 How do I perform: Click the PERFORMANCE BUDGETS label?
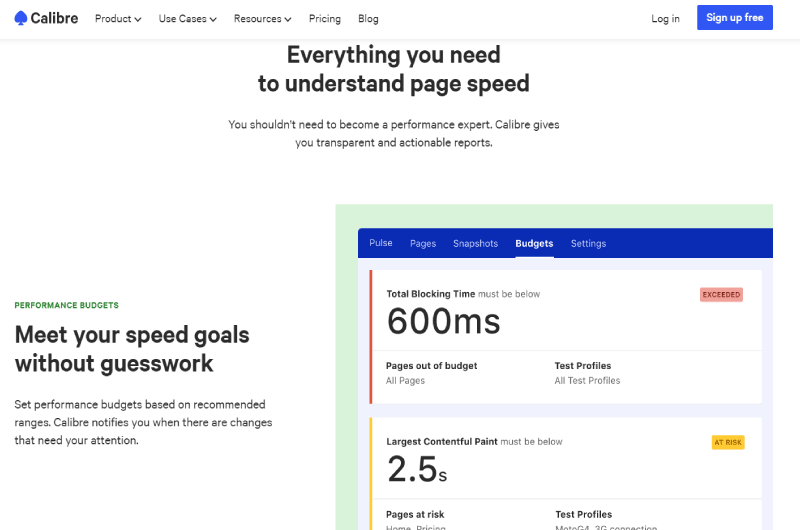click(66, 305)
